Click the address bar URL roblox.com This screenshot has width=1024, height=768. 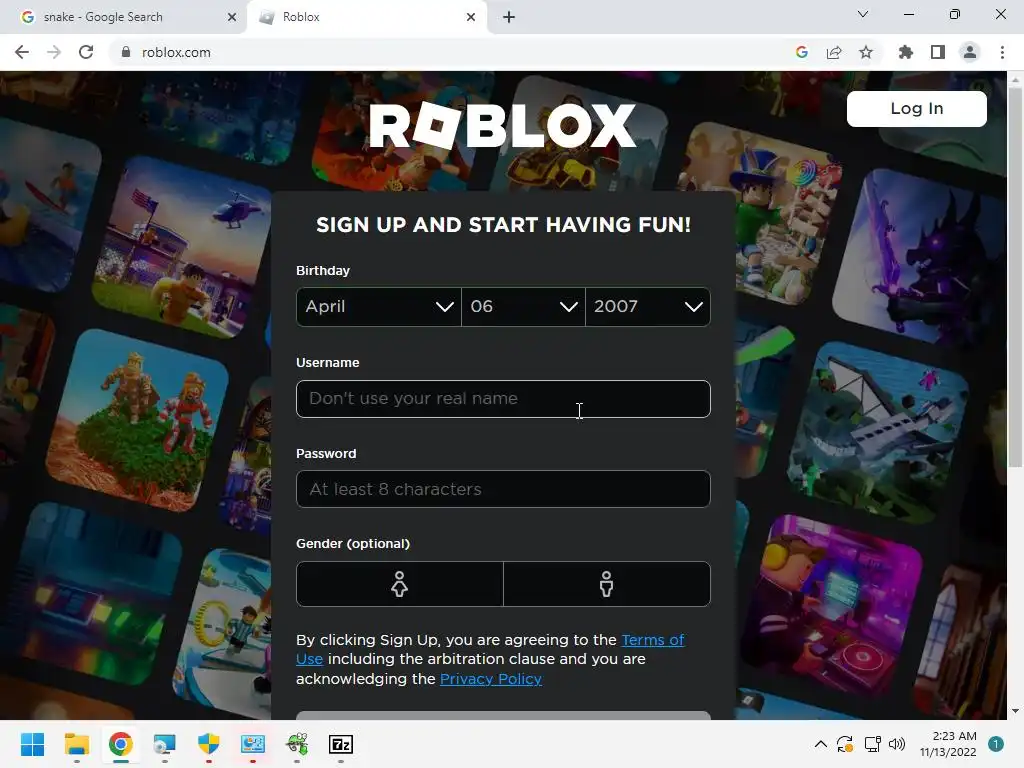[x=176, y=52]
